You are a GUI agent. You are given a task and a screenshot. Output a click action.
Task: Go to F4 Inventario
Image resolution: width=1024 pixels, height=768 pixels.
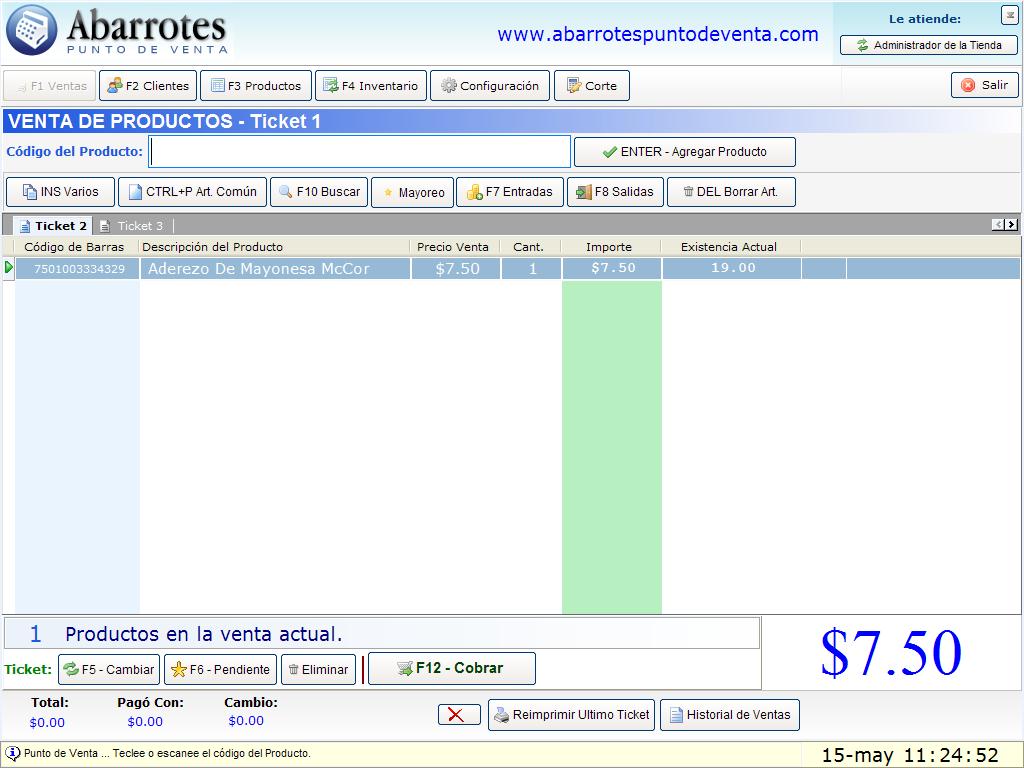(371, 86)
